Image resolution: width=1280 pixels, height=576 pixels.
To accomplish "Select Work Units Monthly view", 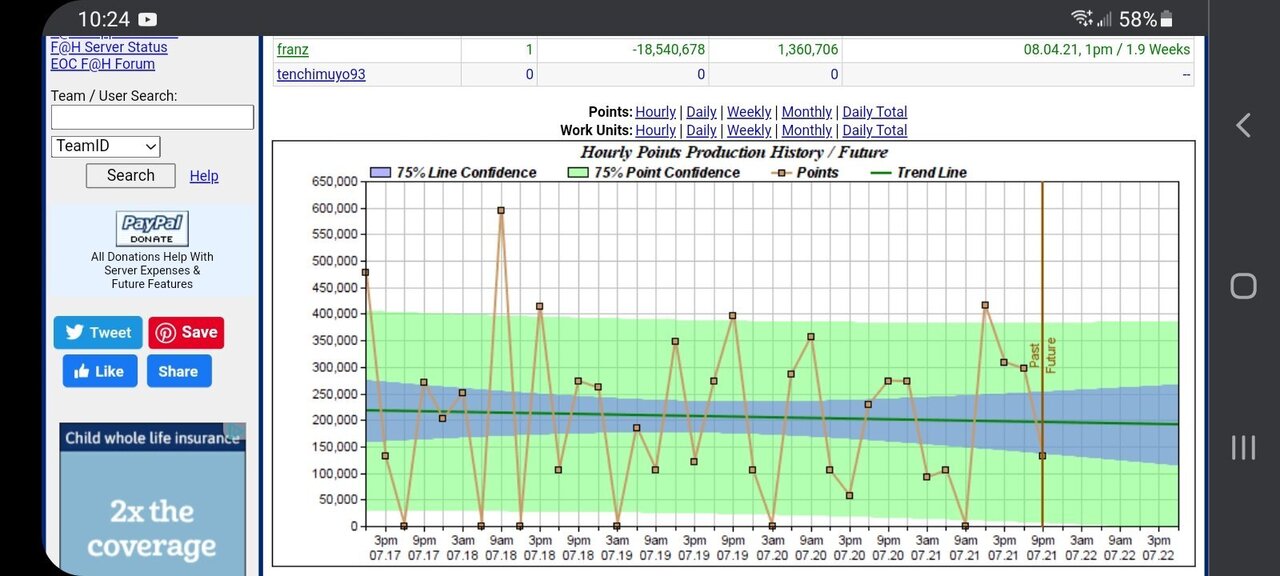I will (807, 130).
